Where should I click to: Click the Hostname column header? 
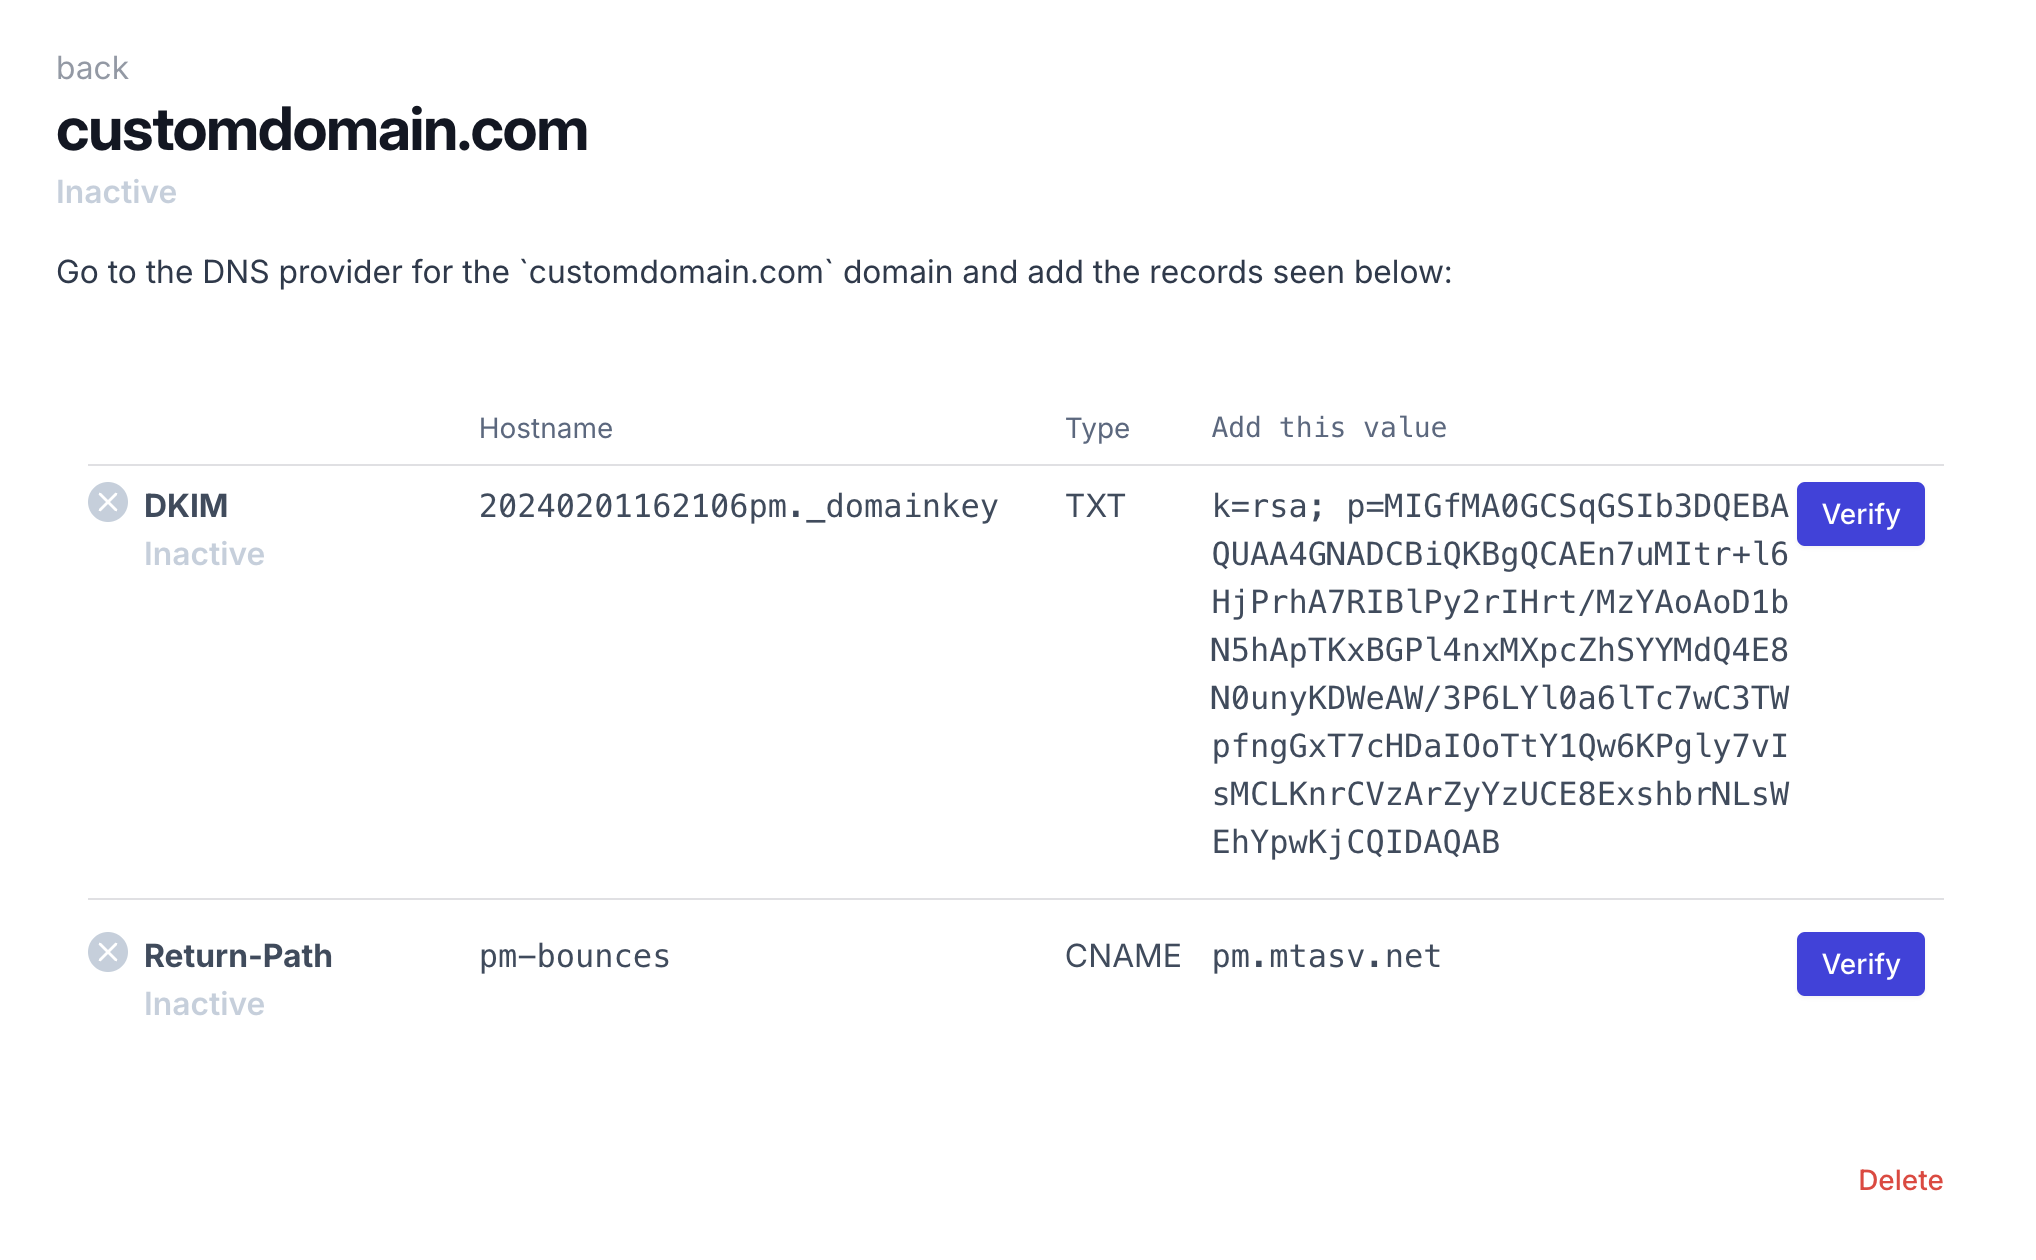[546, 428]
